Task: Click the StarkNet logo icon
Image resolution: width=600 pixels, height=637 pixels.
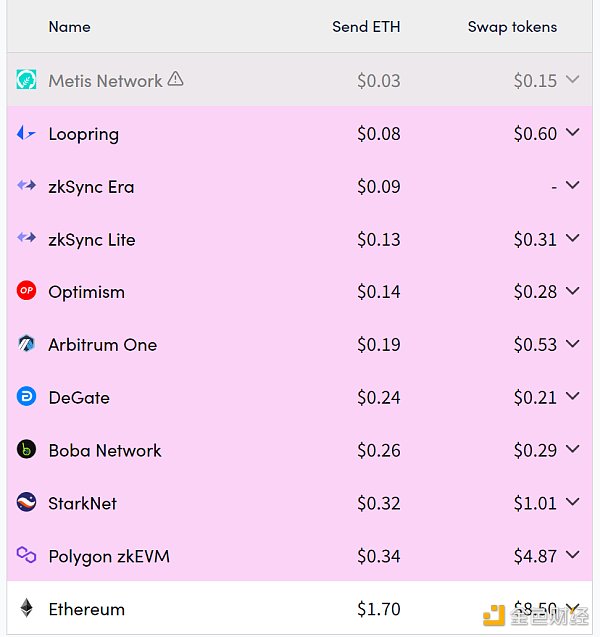Action: [x=27, y=502]
